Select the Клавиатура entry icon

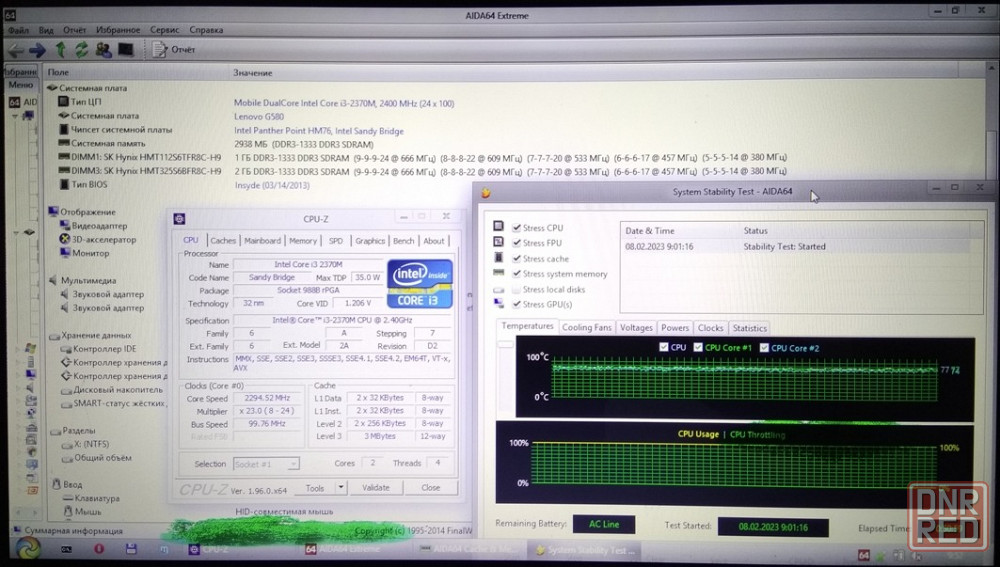pyautogui.click(x=68, y=498)
